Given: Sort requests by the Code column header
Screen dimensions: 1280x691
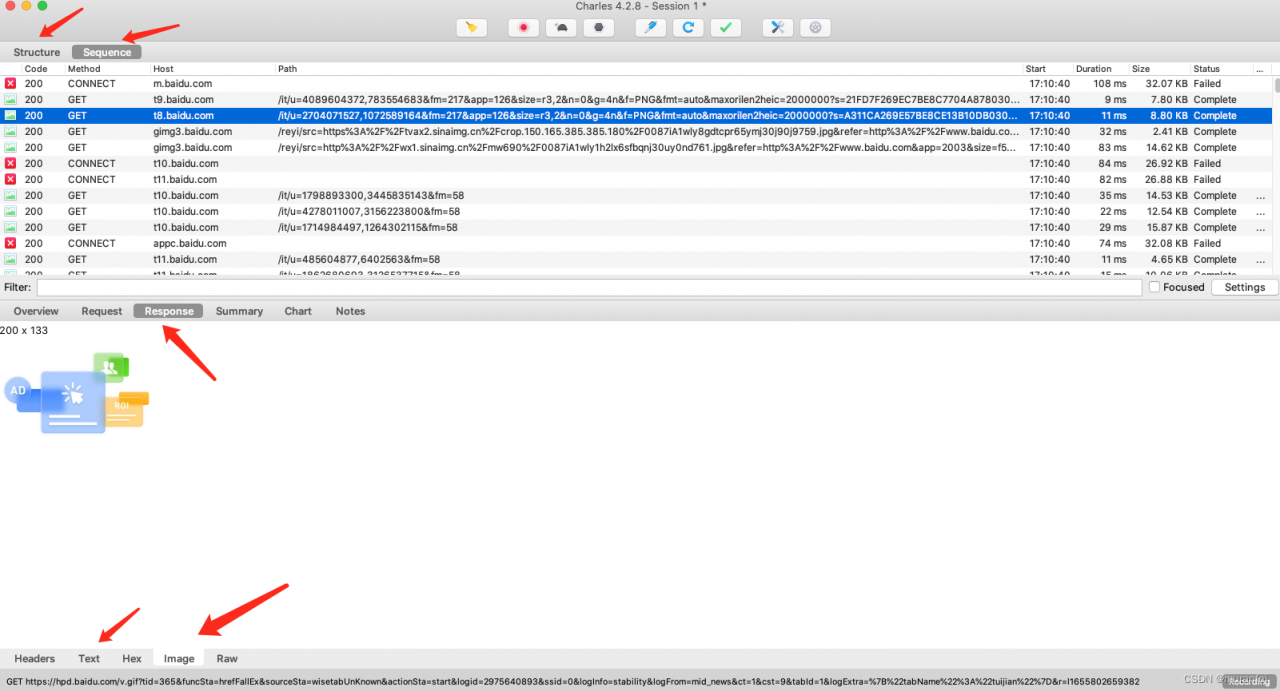Looking at the screenshot, I should click(36, 69).
